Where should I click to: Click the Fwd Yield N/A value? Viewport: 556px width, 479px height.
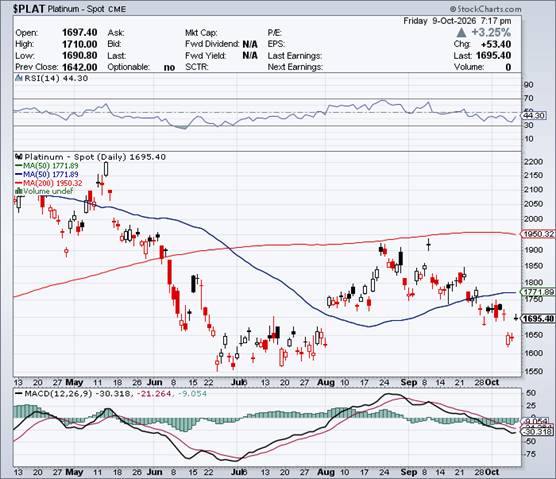250,56
